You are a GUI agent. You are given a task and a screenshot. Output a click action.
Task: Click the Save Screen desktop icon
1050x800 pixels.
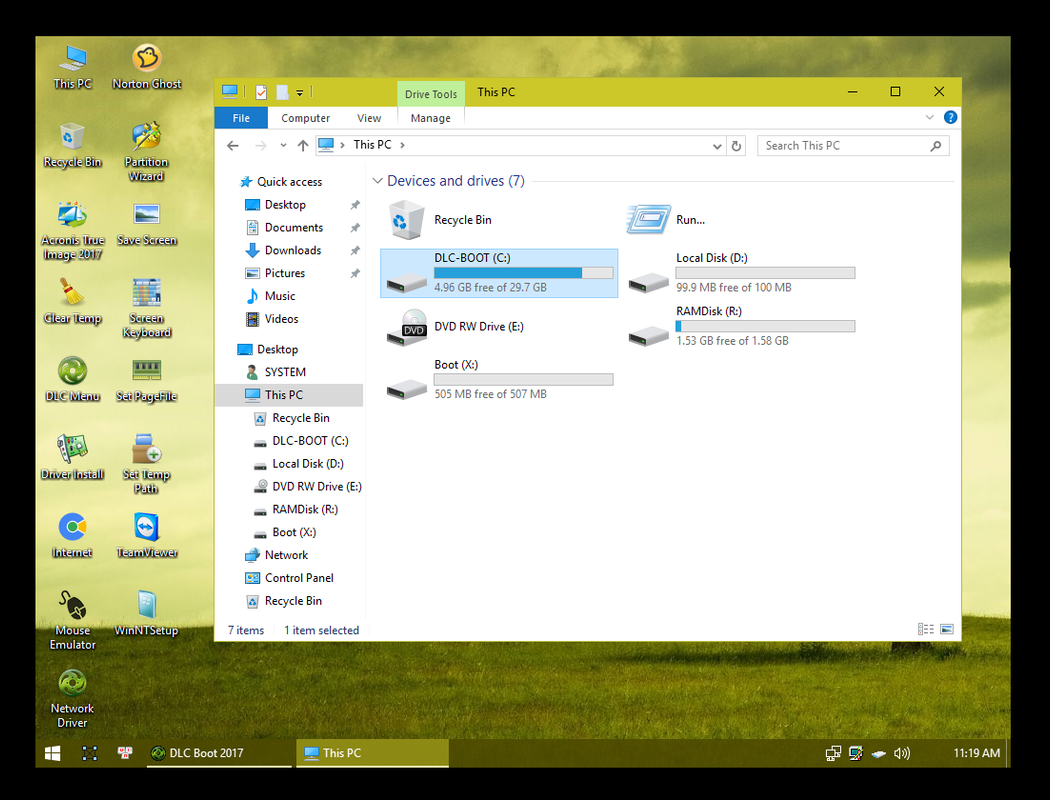point(147,224)
